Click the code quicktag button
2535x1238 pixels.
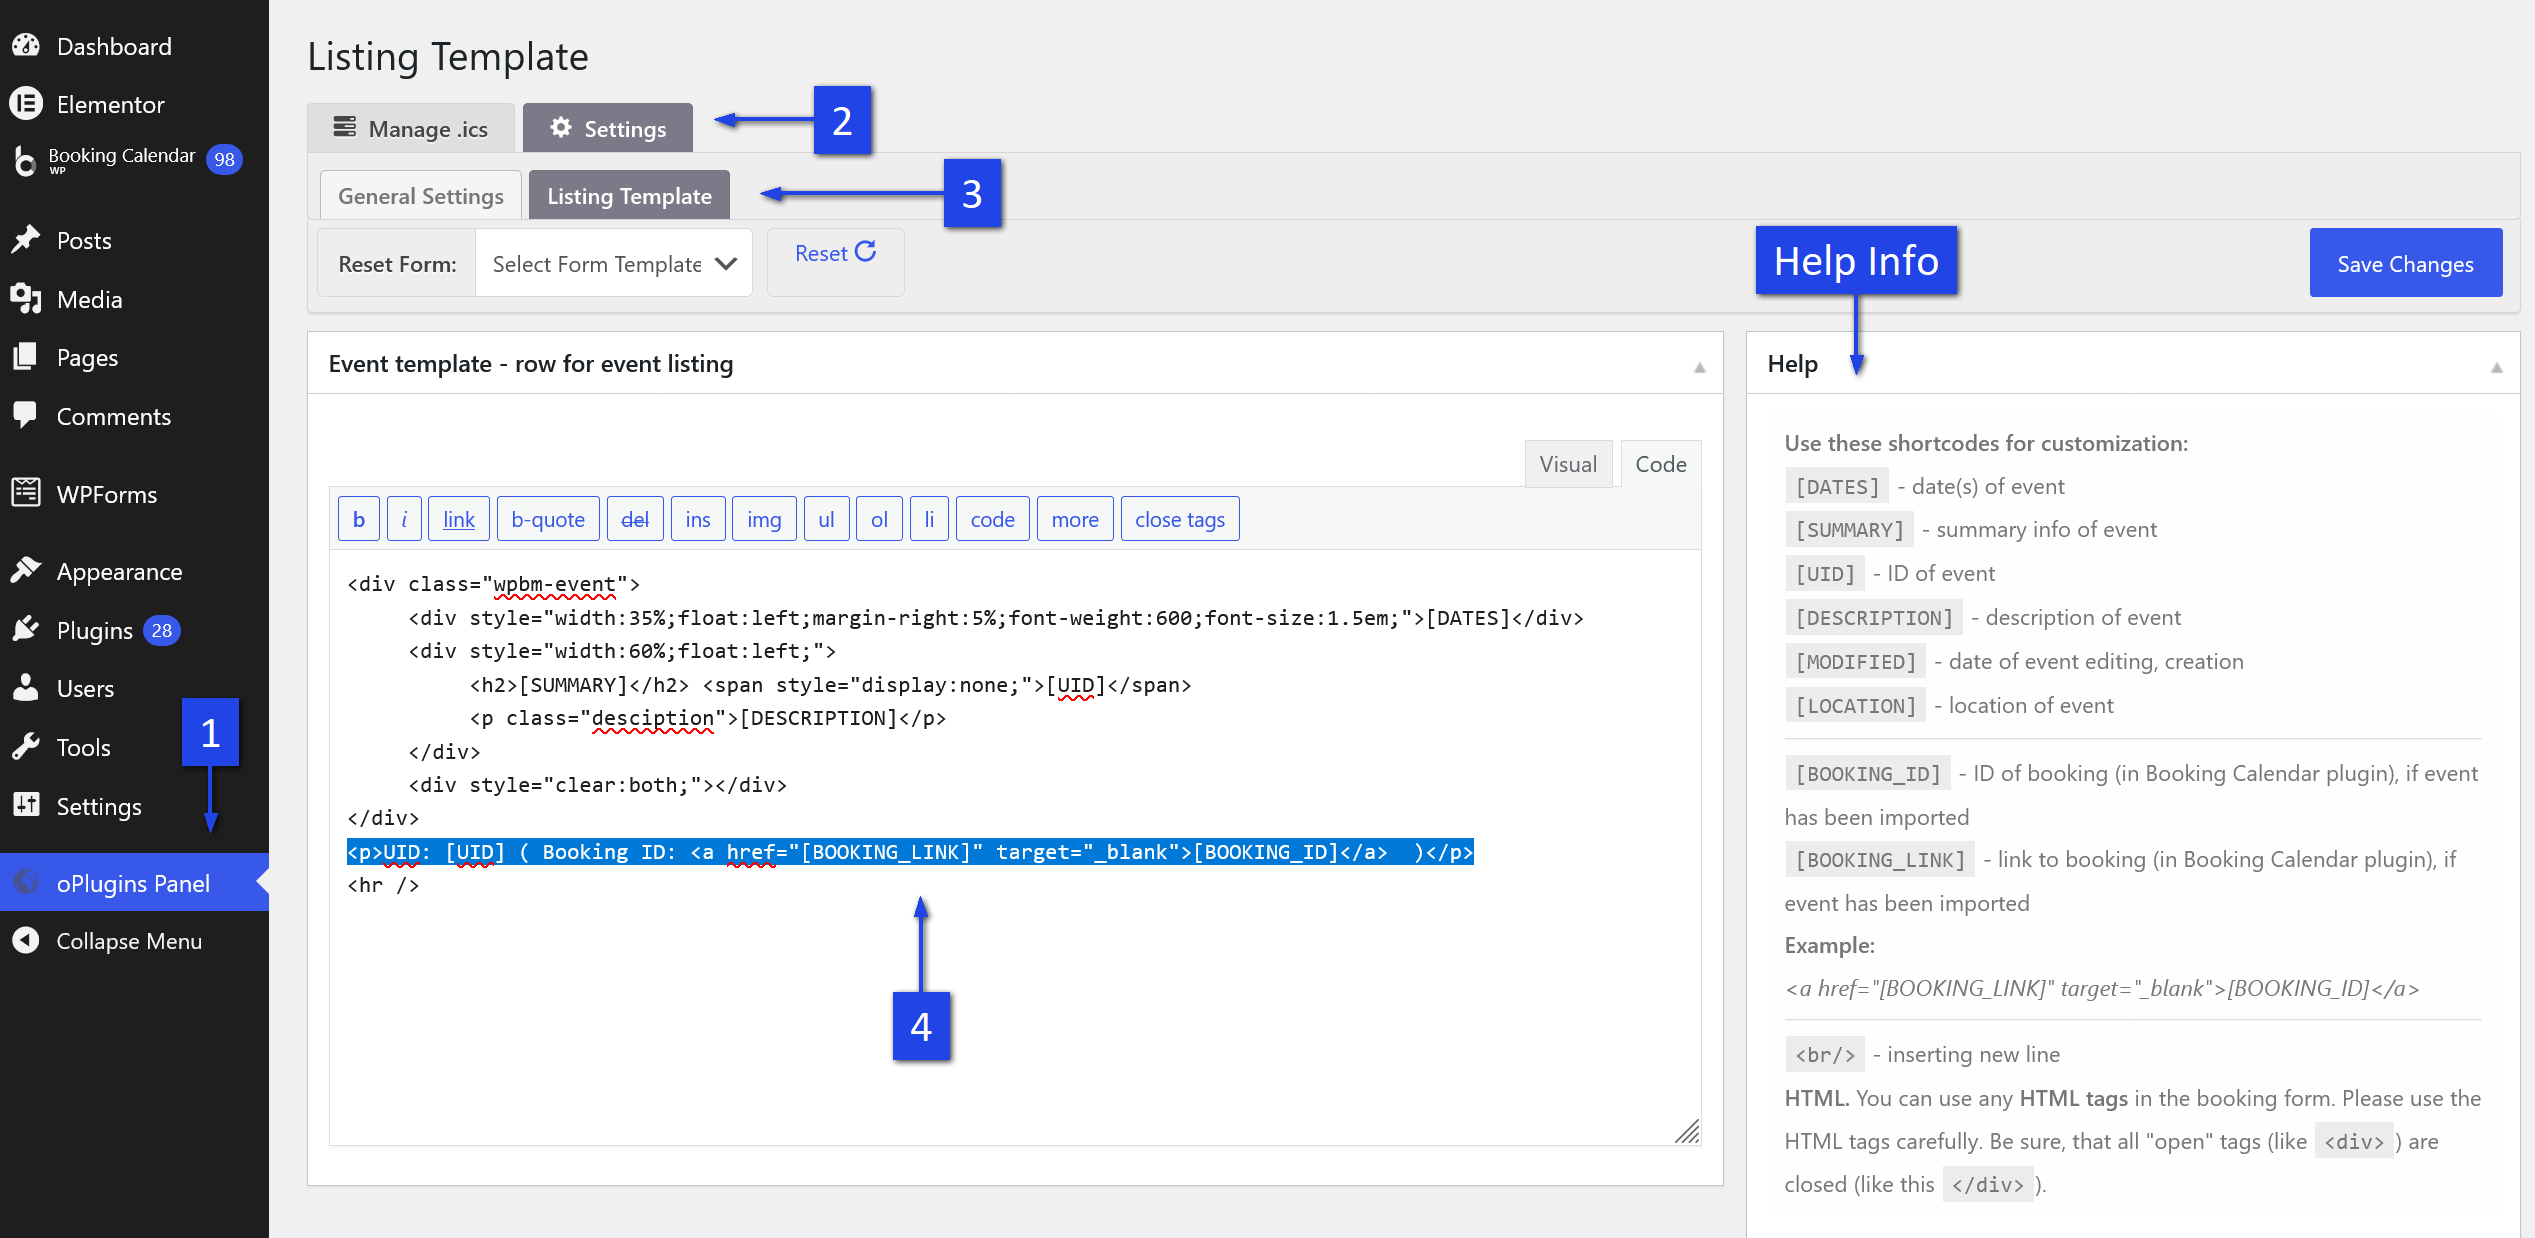tap(992, 519)
